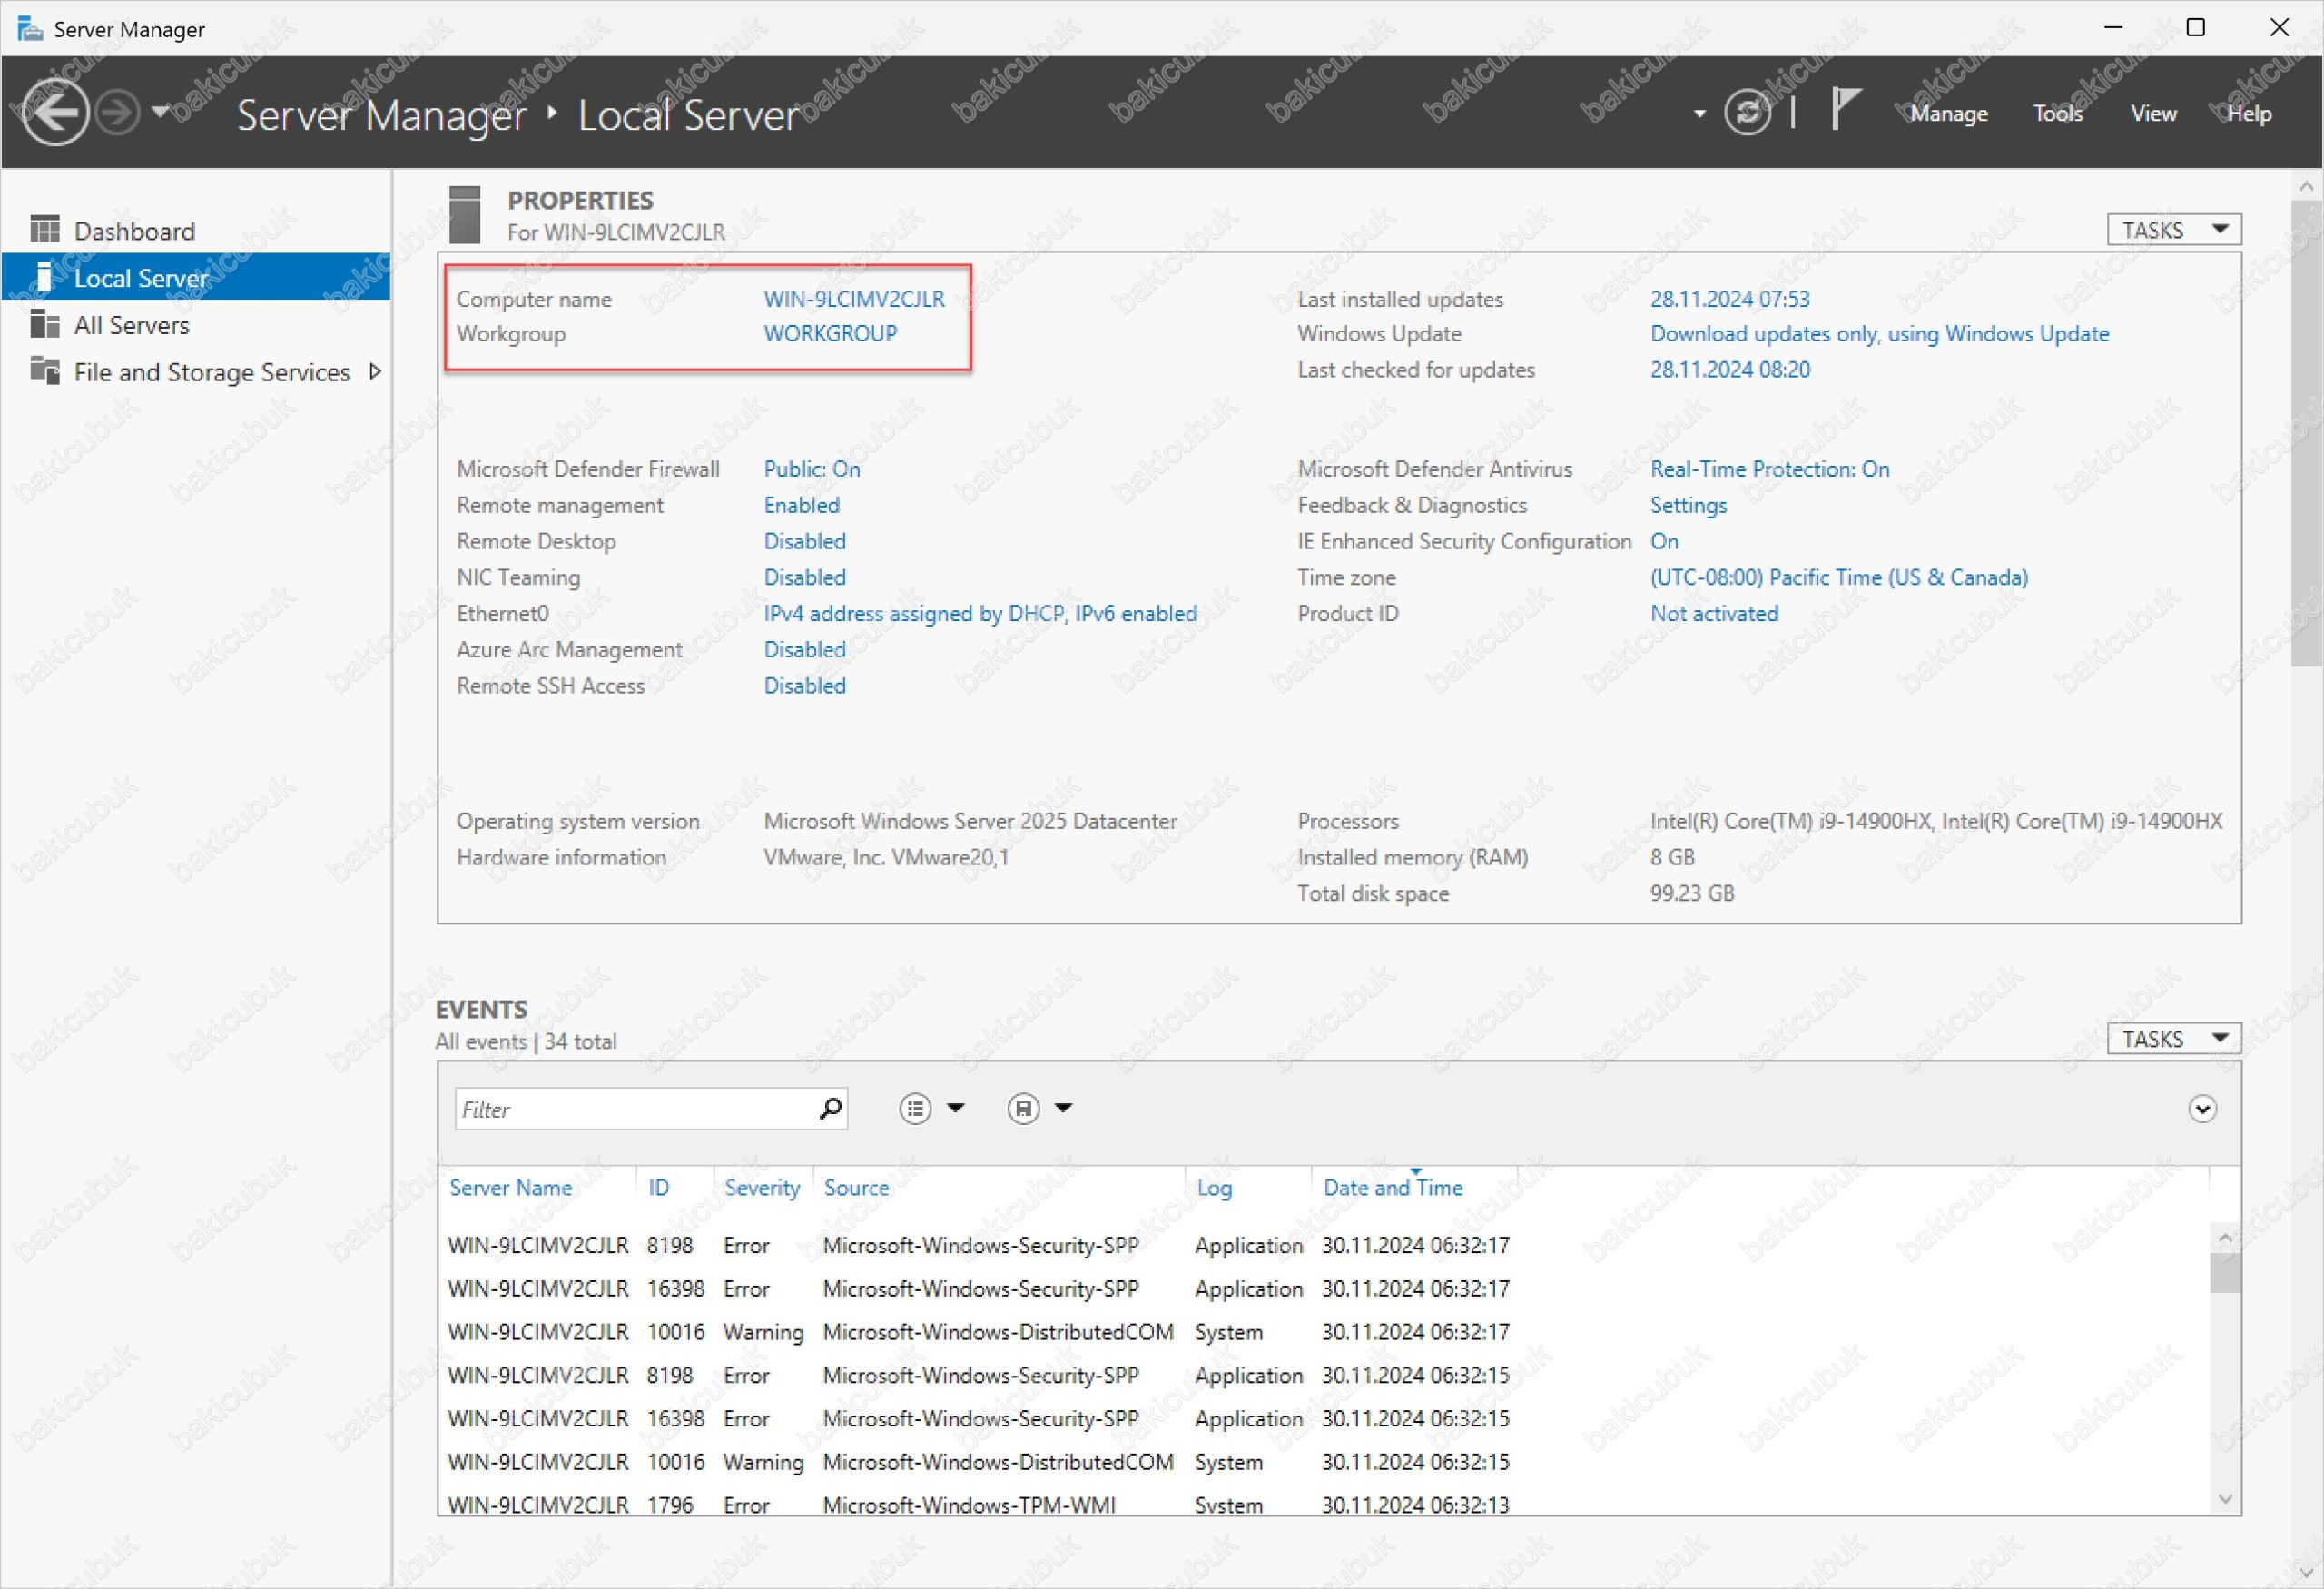2324x1589 pixels.
Task: Click the events Filter input field
Action: pyautogui.click(x=651, y=1108)
